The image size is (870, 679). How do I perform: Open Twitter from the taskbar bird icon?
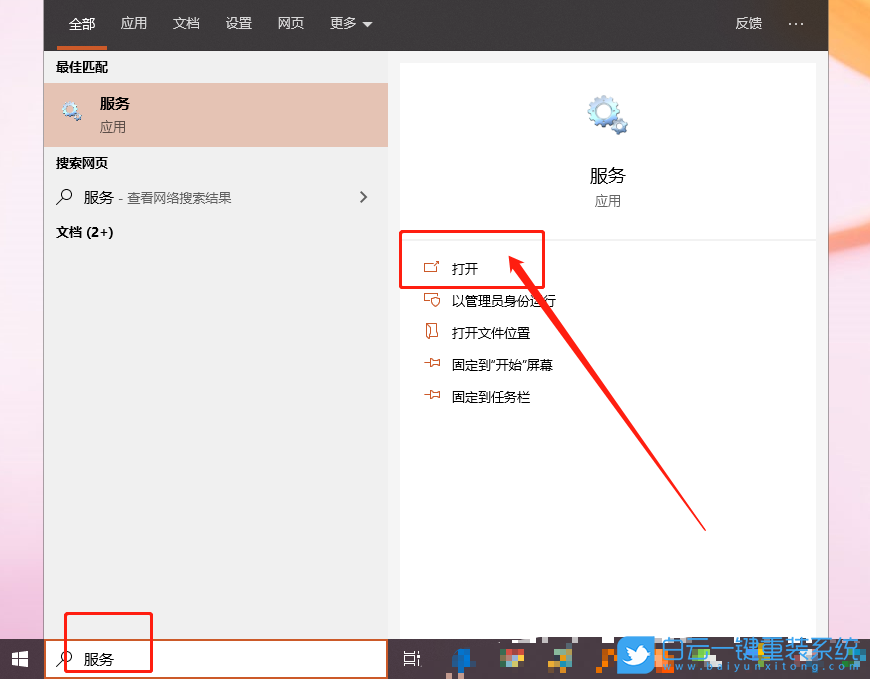pos(634,656)
